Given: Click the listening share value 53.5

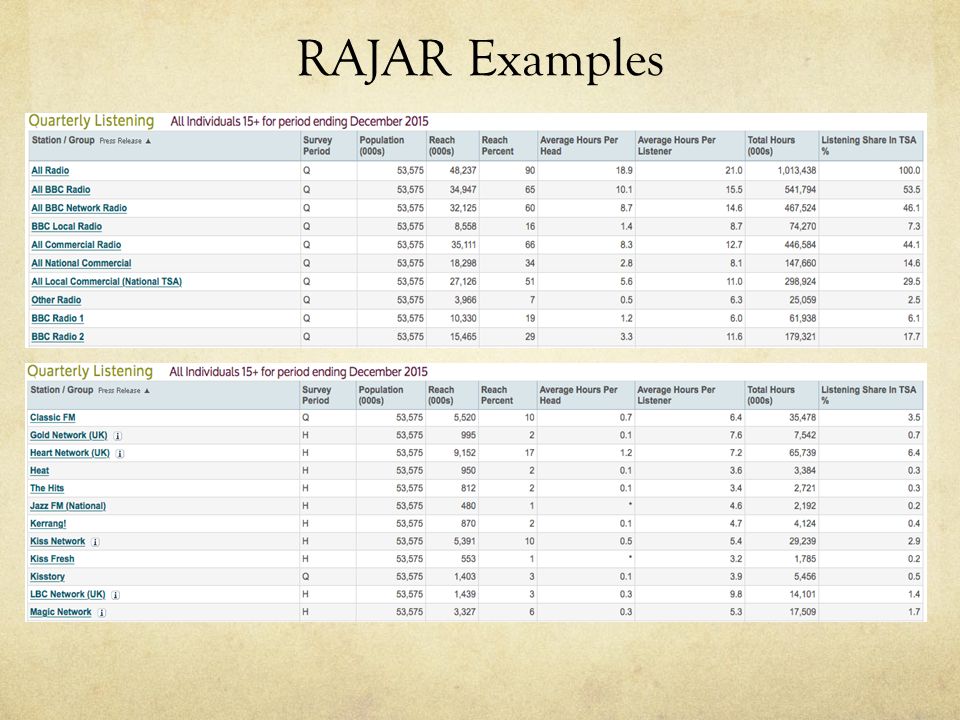Looking at the screenshot, I should (x=912, y=190).
